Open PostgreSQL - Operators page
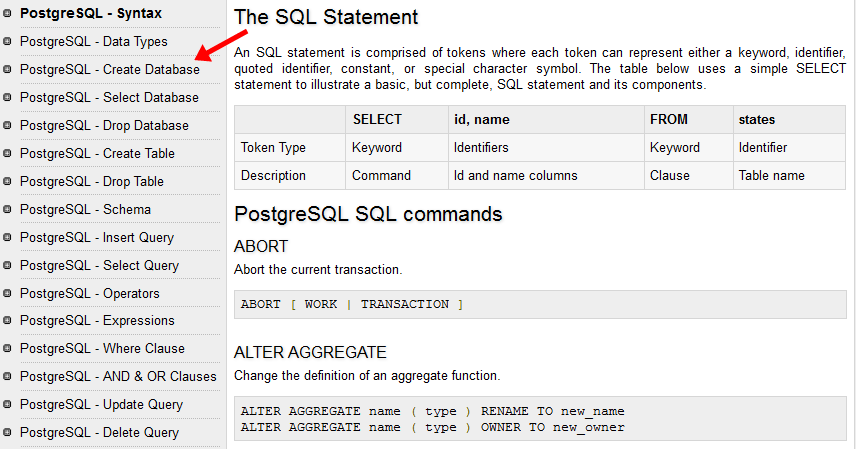Image resolution: width=856 pixels, height=449 pixels. click(89, 294)
